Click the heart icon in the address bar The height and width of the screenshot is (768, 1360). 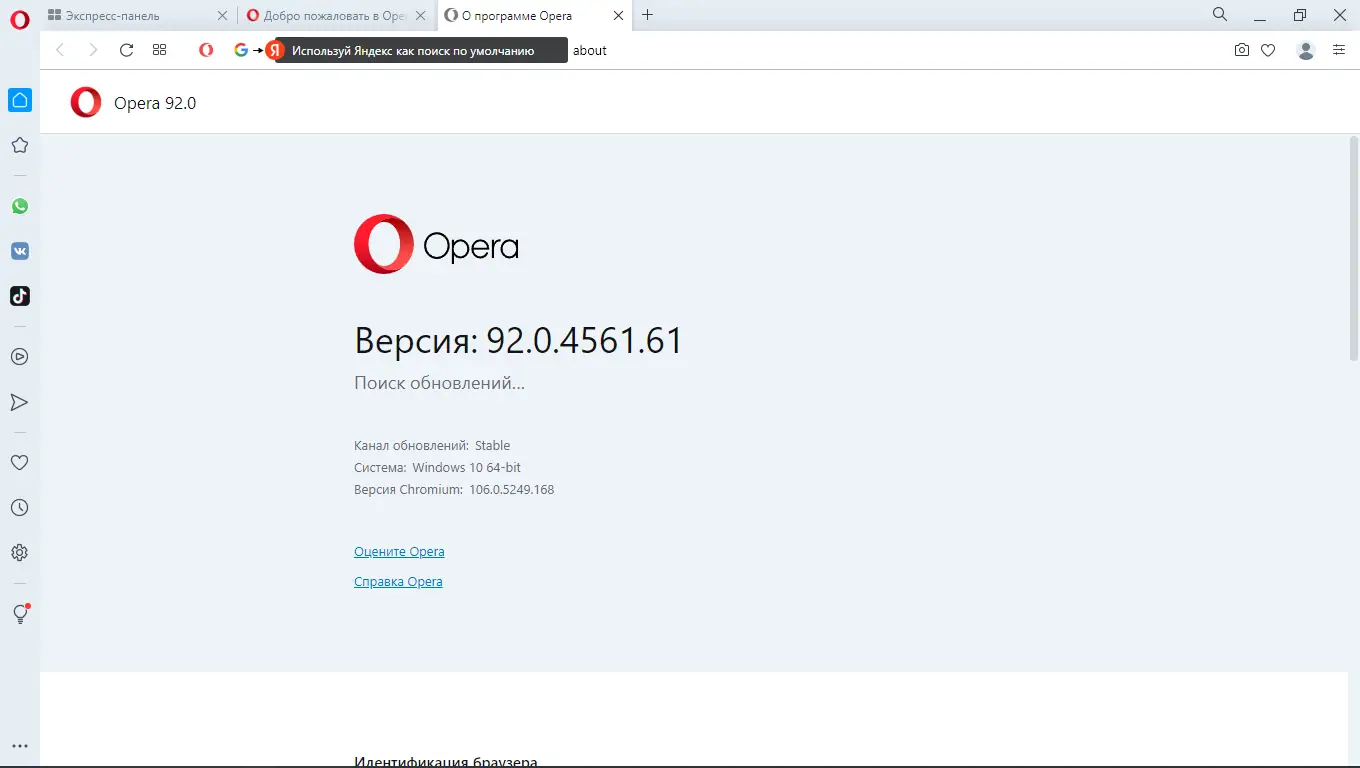tap(1268, 50)
